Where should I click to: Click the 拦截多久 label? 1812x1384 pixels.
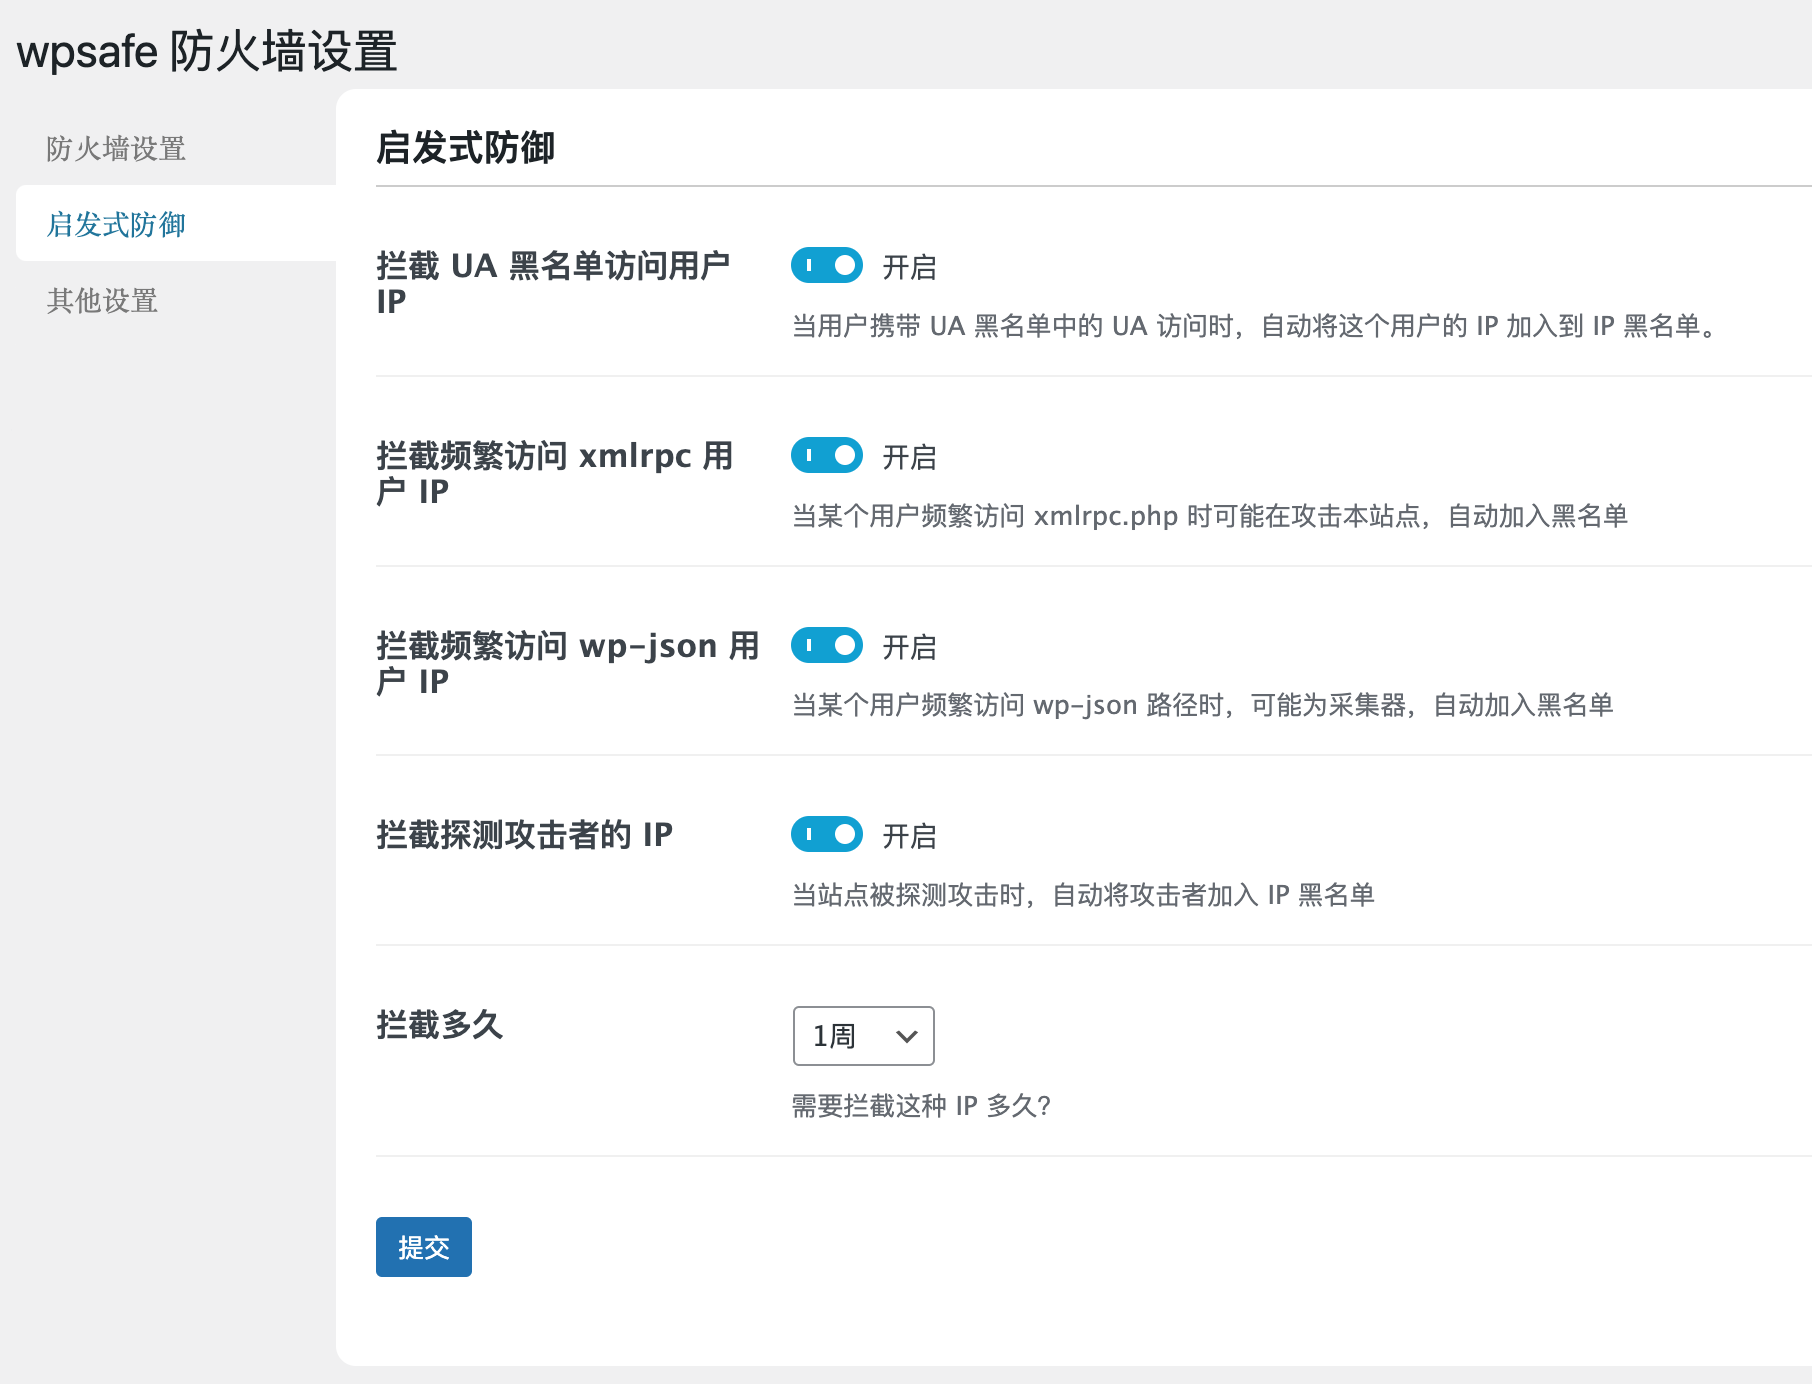click(x=439, y=1024)
